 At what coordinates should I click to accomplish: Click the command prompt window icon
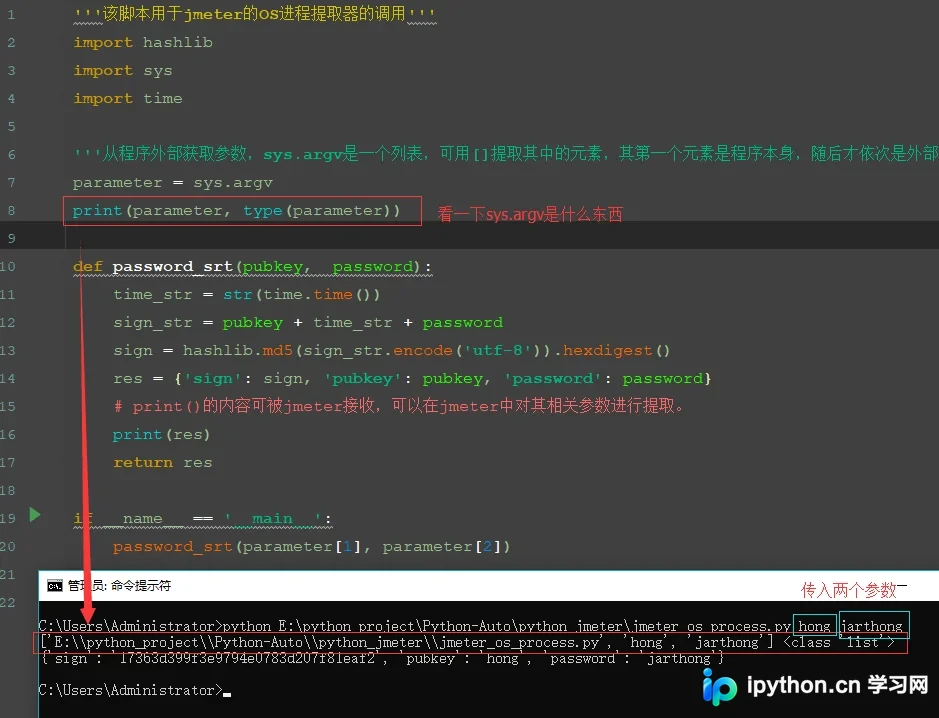(x=54, y=586)
